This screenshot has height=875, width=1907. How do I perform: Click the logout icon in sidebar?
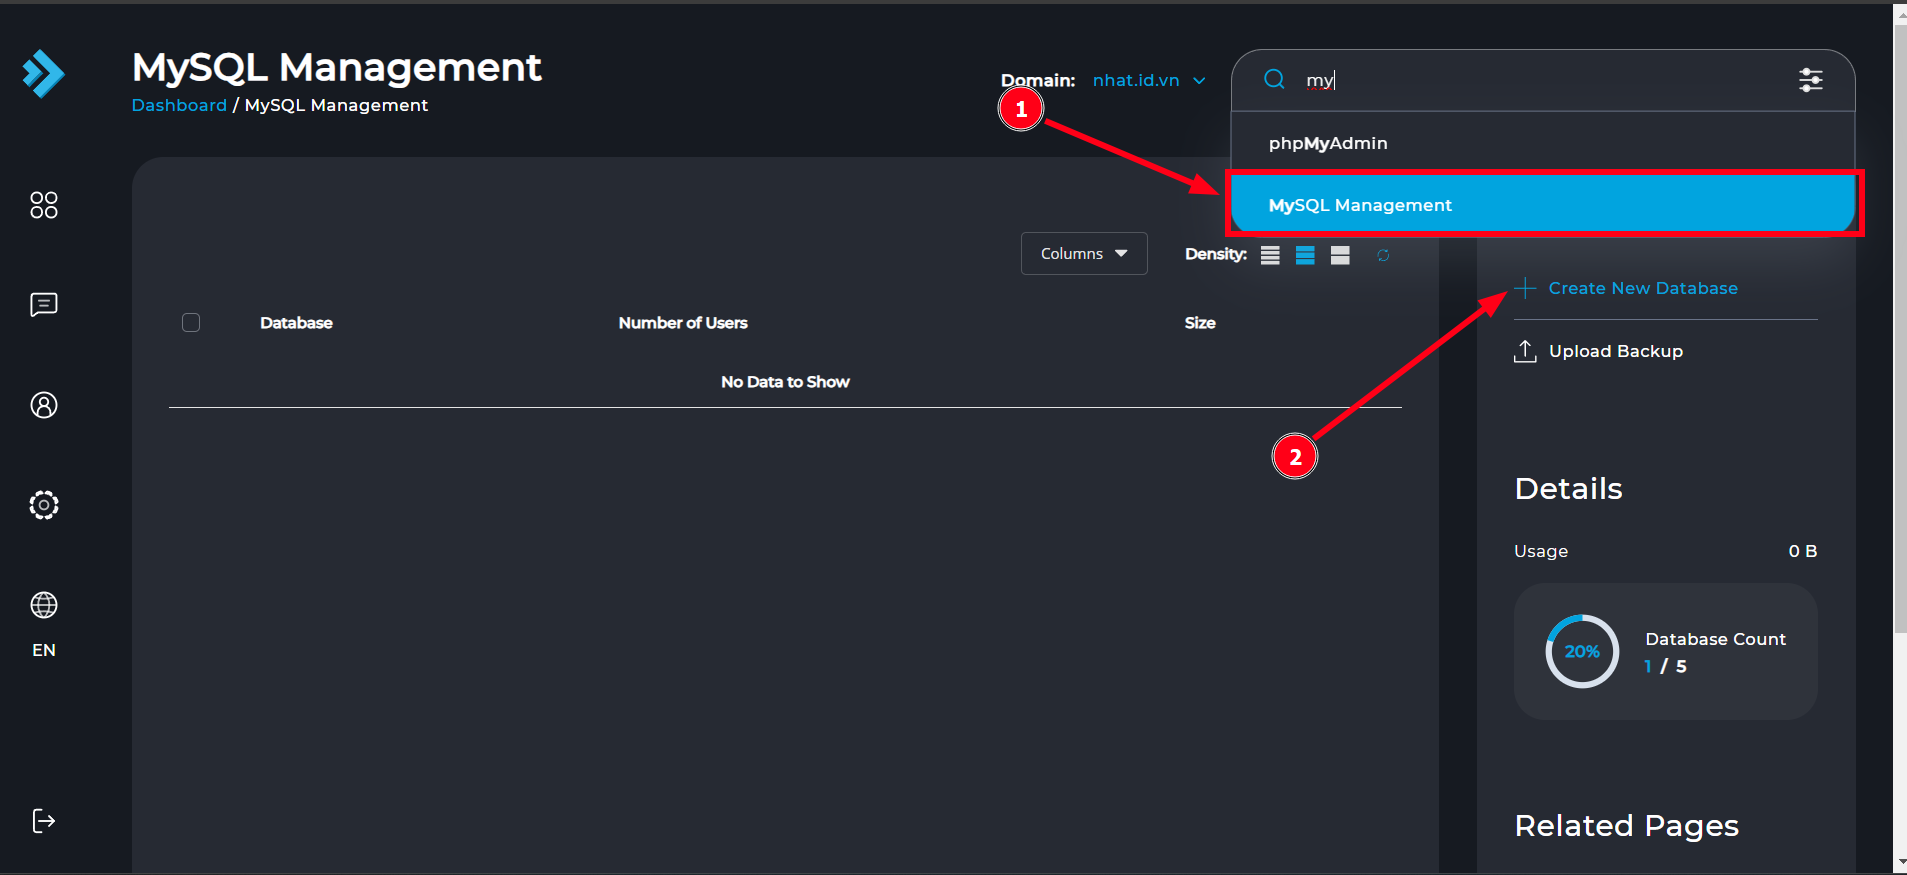(44, 821)
